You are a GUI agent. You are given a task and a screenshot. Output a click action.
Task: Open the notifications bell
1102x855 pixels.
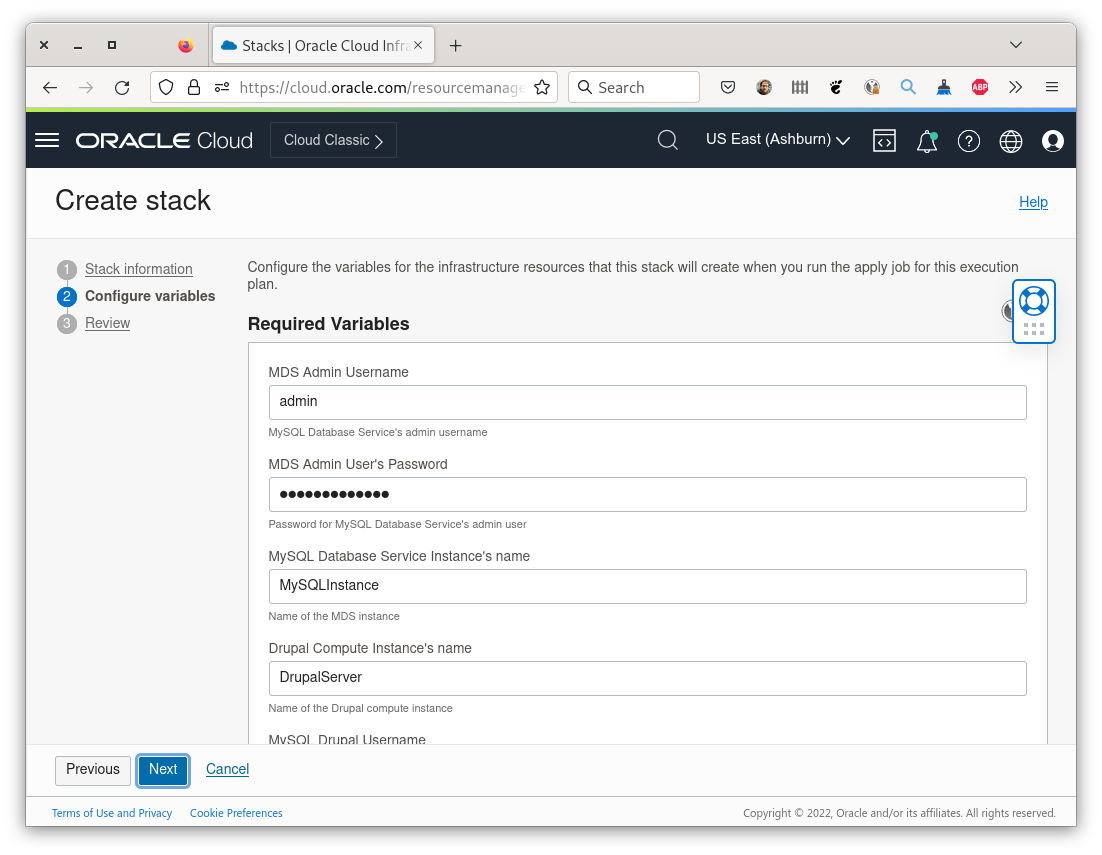[x=926, y=141]
